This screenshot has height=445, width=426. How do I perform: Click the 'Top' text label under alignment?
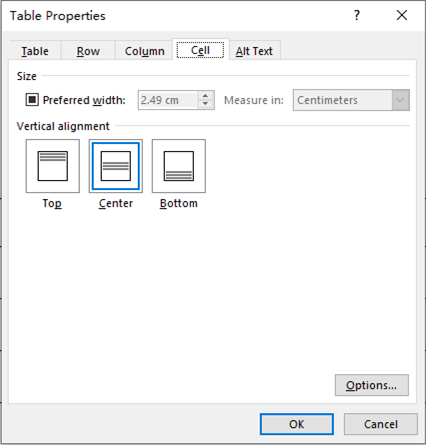coord(52,203)
